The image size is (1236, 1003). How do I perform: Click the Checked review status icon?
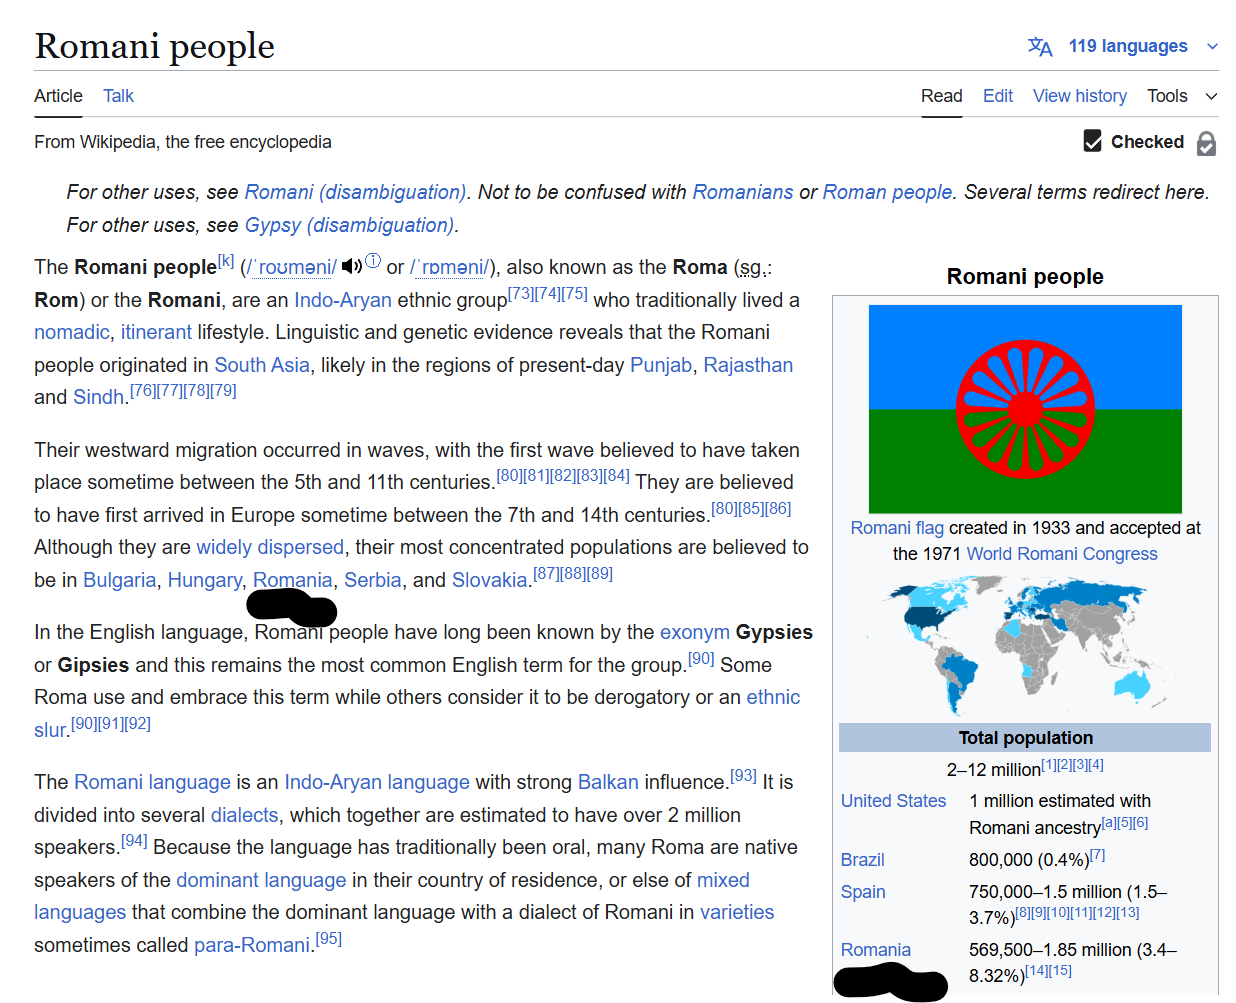pyautogui.click(x=1093, y=141)
